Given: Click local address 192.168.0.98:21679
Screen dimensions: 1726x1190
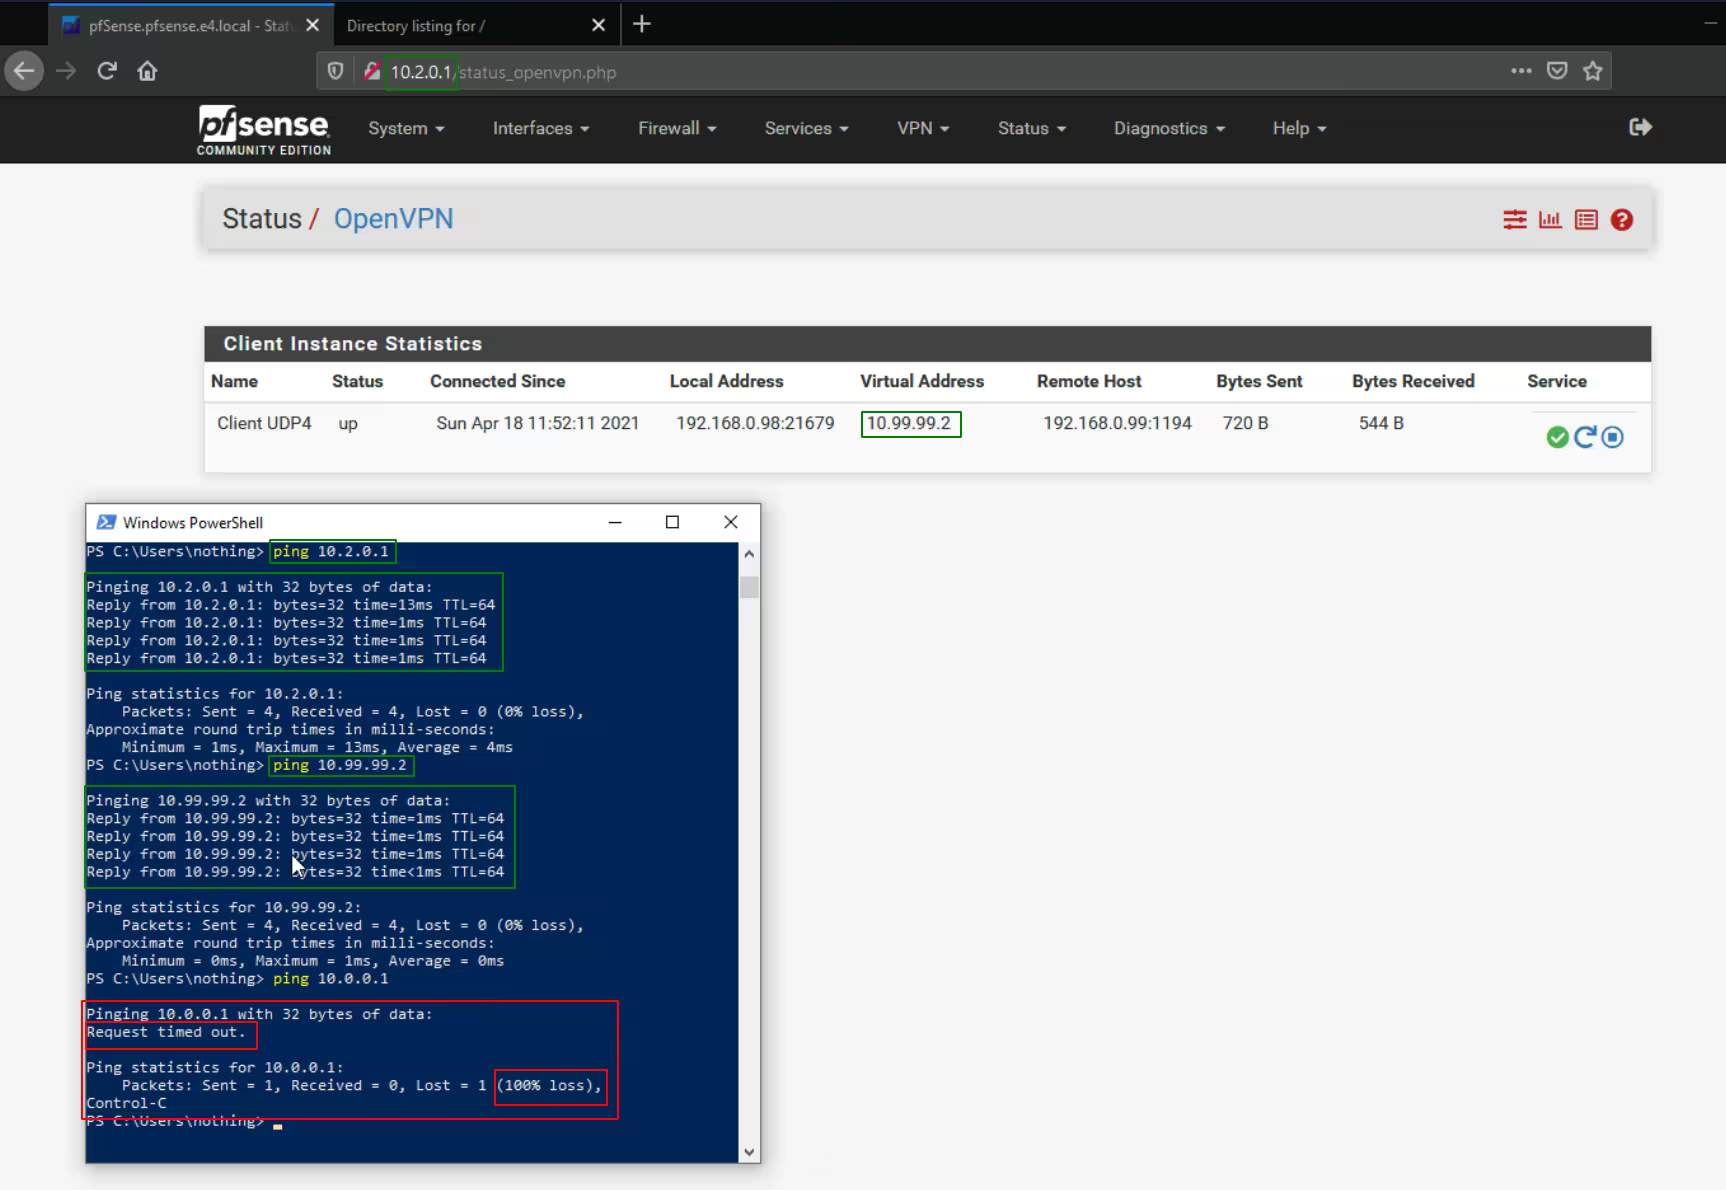Looking at the screenshot, I should point(755,423).
